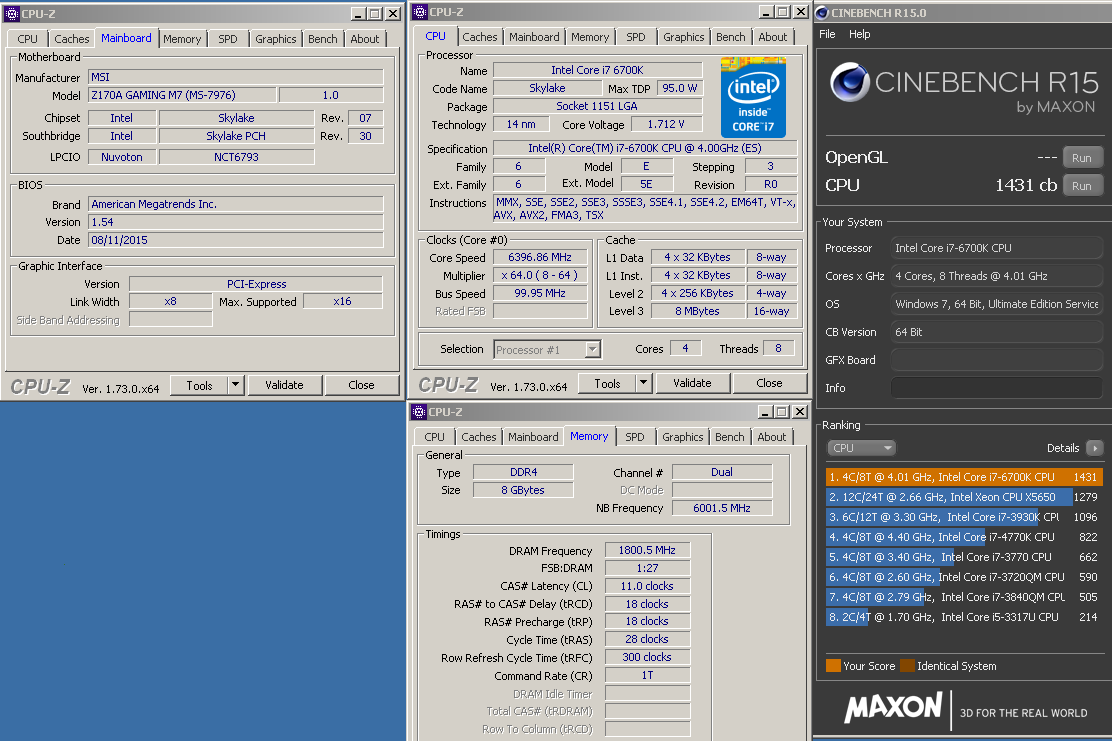Switch to Memory tab in CPU window
1112x741 pixels.
click(x=590, y=37)
